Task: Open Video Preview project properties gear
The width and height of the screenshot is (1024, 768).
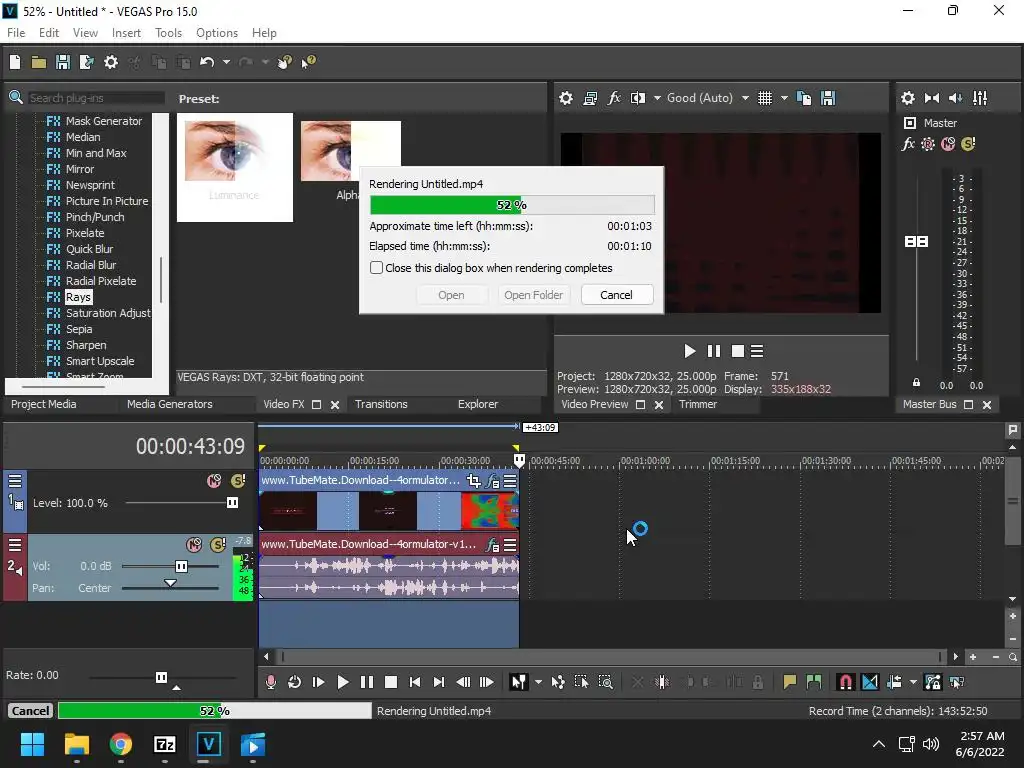Action: [566, 98]
